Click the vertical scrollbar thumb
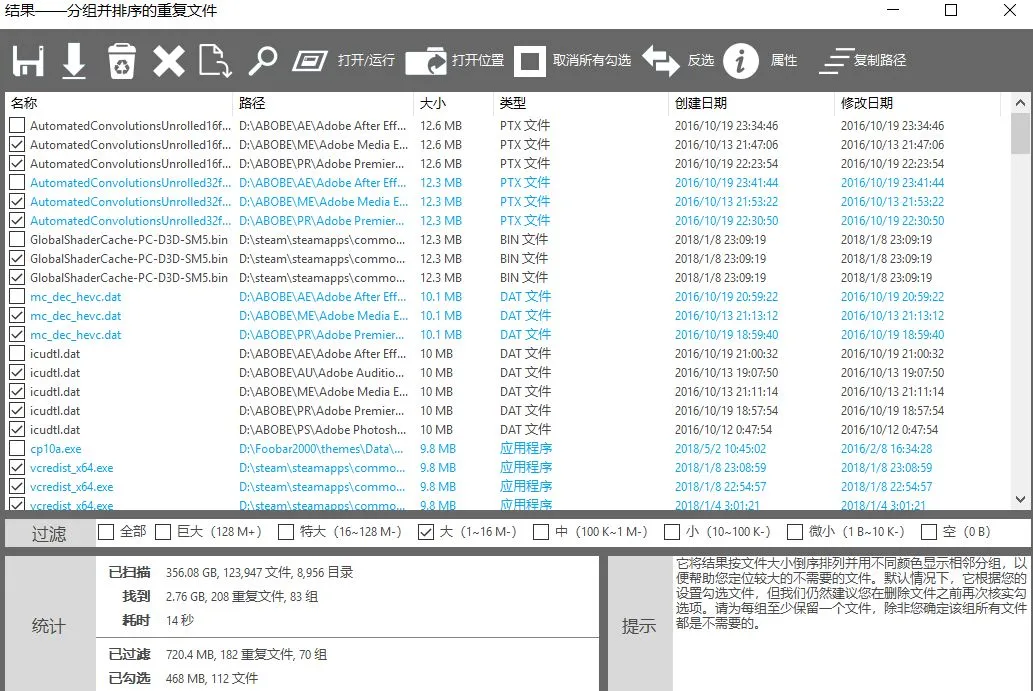 point(1020,134)
